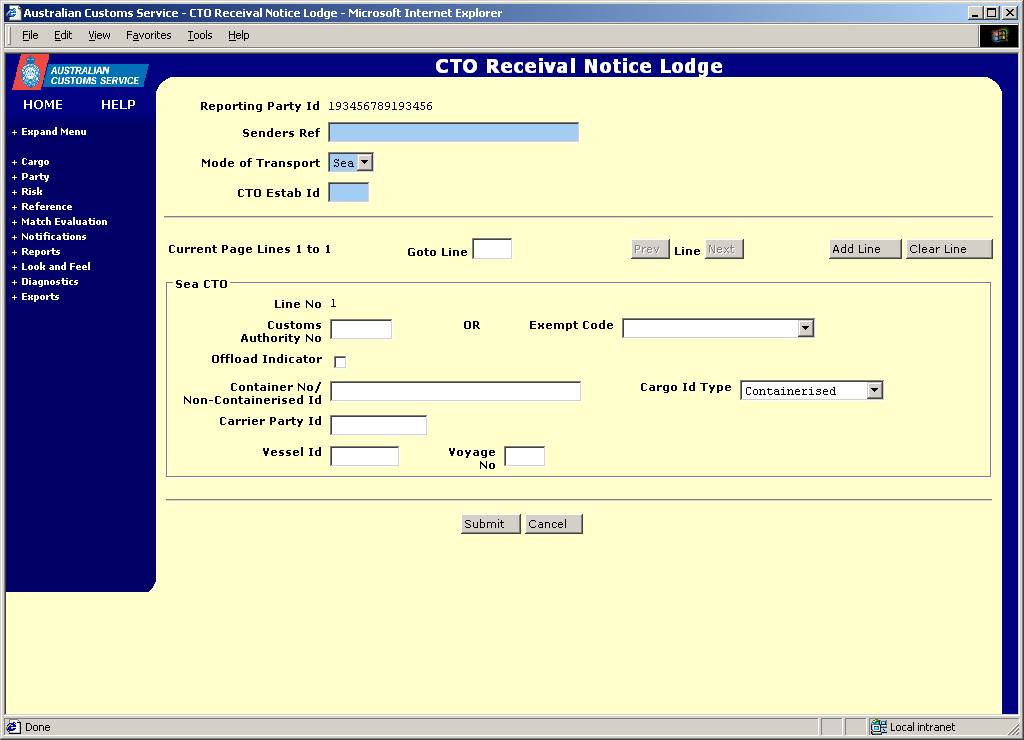Minimize the Internet Explorer window
This screenshot has width=1024, height=740.
(x=975, y=12)
